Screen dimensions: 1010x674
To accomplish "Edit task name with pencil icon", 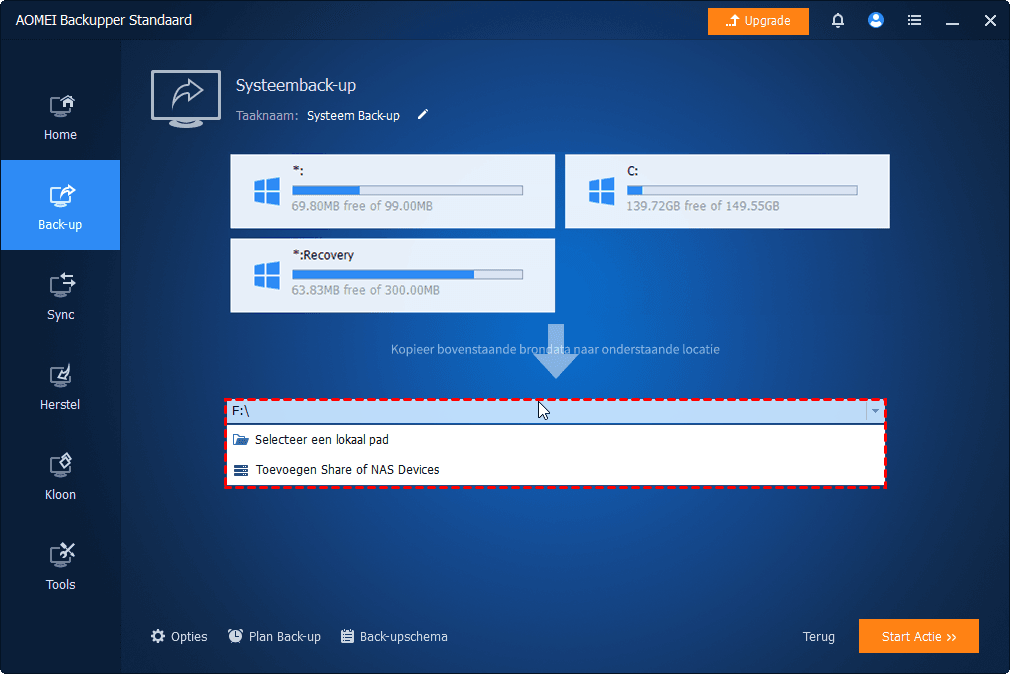I will coord(423,115).
